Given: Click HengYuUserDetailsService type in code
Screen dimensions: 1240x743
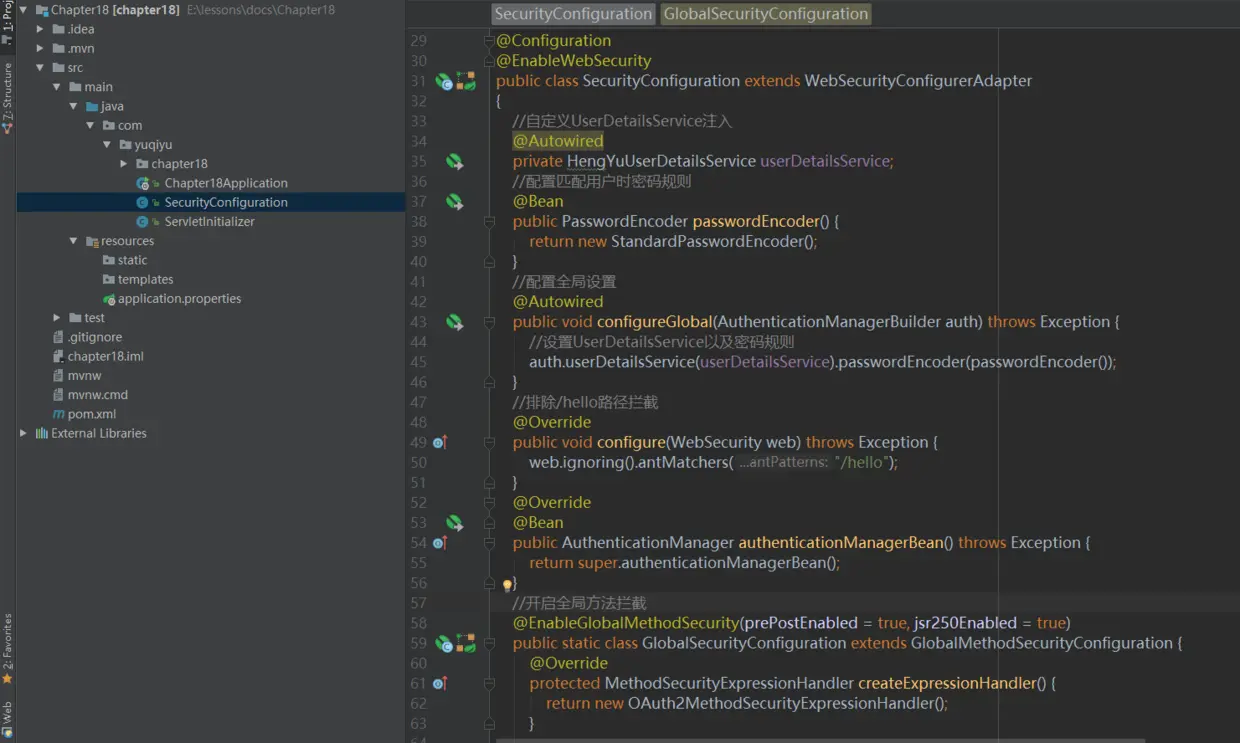Looking at the screenshot, I should [x=661, y=161].
